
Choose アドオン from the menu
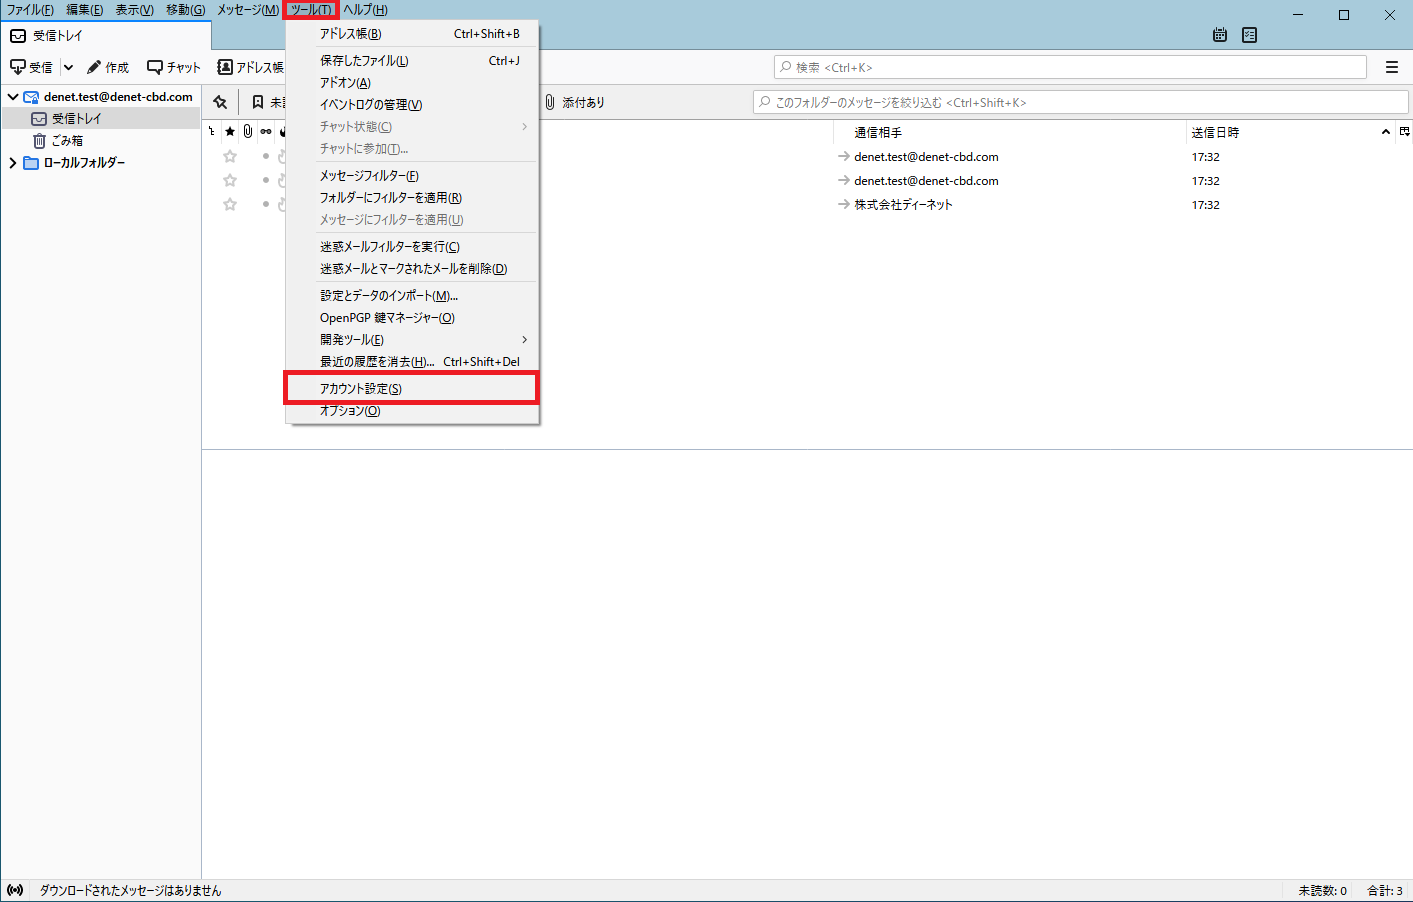click(x=412, y=83)
